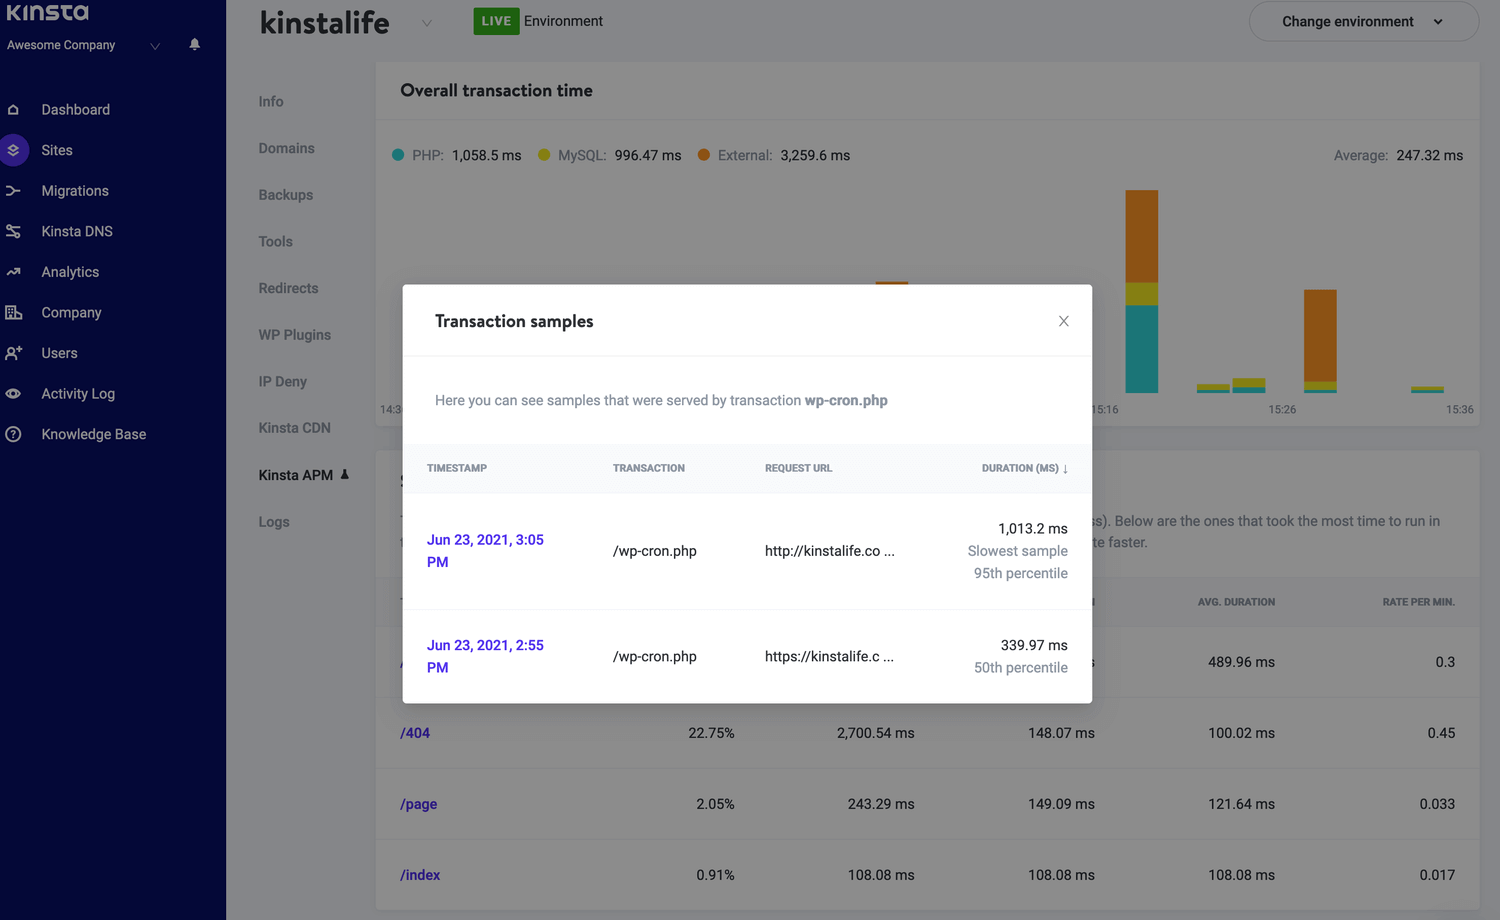Expand the Awesome Company dropdown
The height and width of the screenshot is (920, 1500).
(x=155, y=46)
